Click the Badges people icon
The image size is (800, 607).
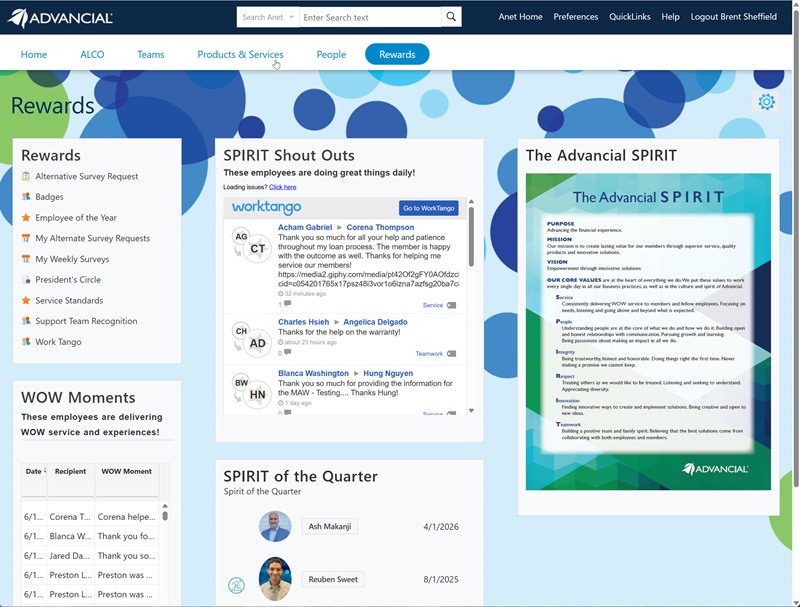pyautogui.click(x=26, y=196)
